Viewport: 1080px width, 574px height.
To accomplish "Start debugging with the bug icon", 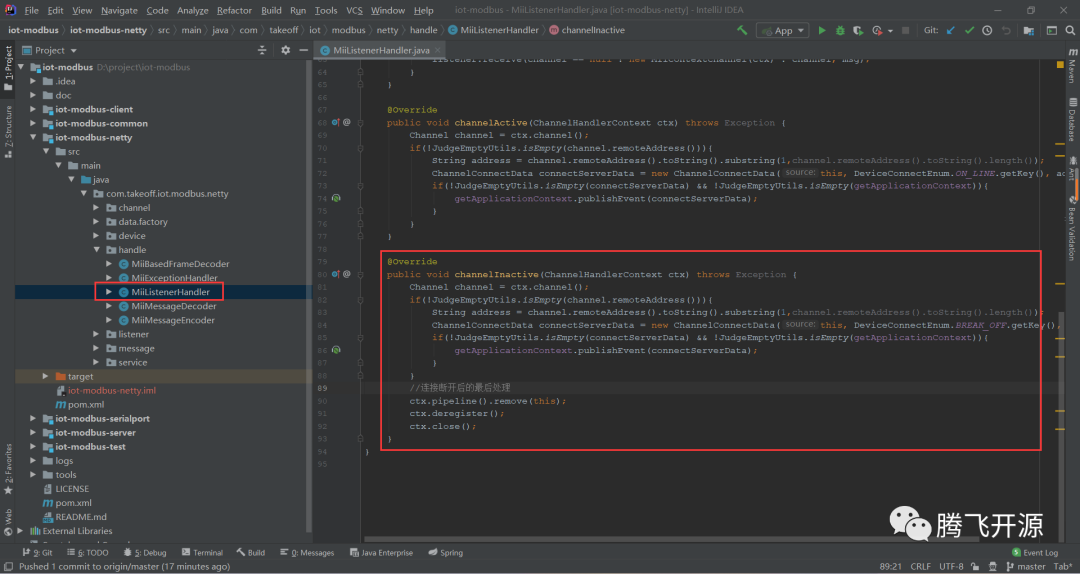I will (x=839, y=30).
